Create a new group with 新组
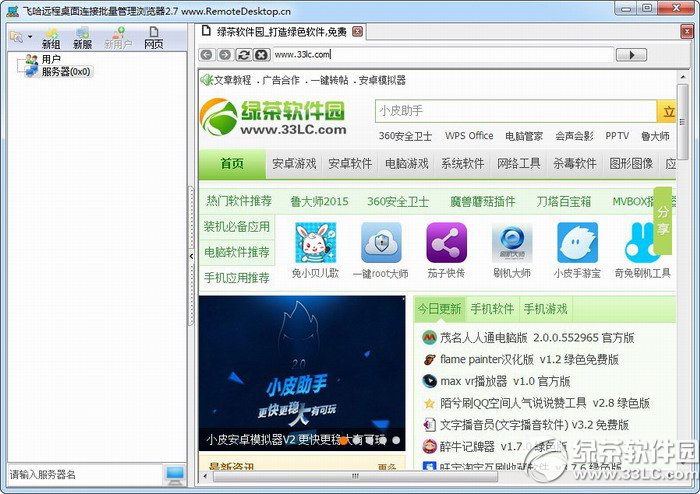Screen dimensions: 700x494 [x=51, y=38]
